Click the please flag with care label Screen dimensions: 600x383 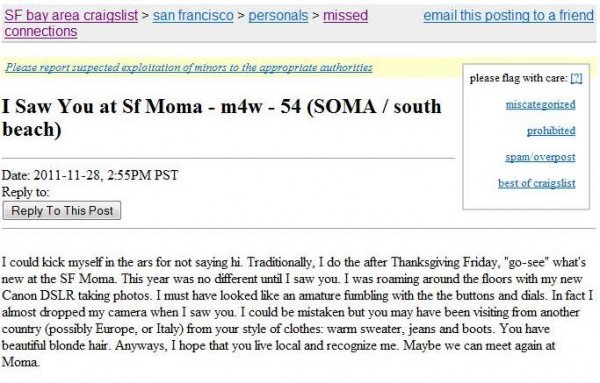coord(518,78)
